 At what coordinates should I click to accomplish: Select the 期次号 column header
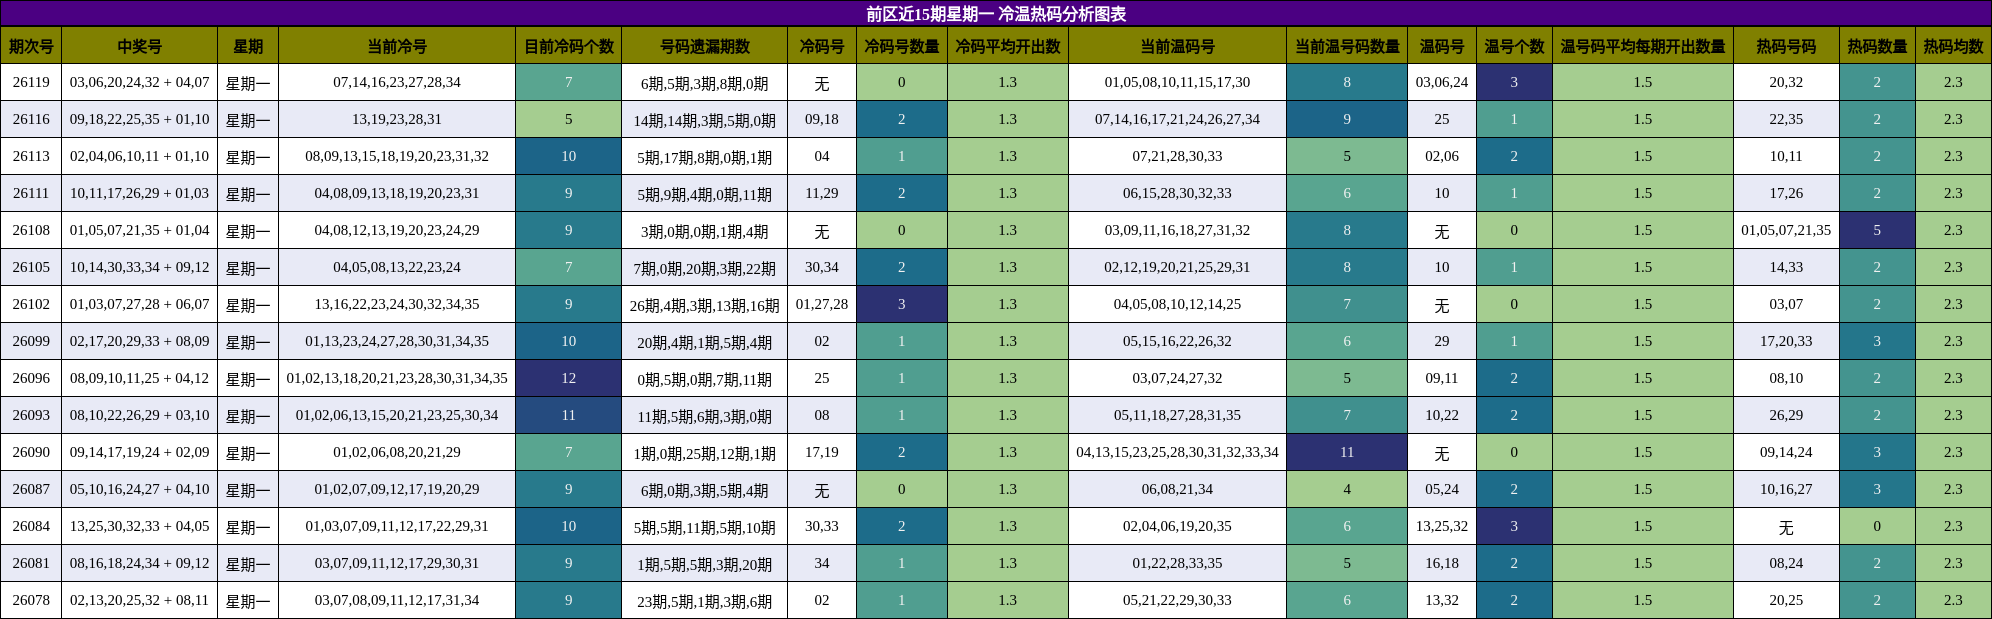click(x=31, y=46)
